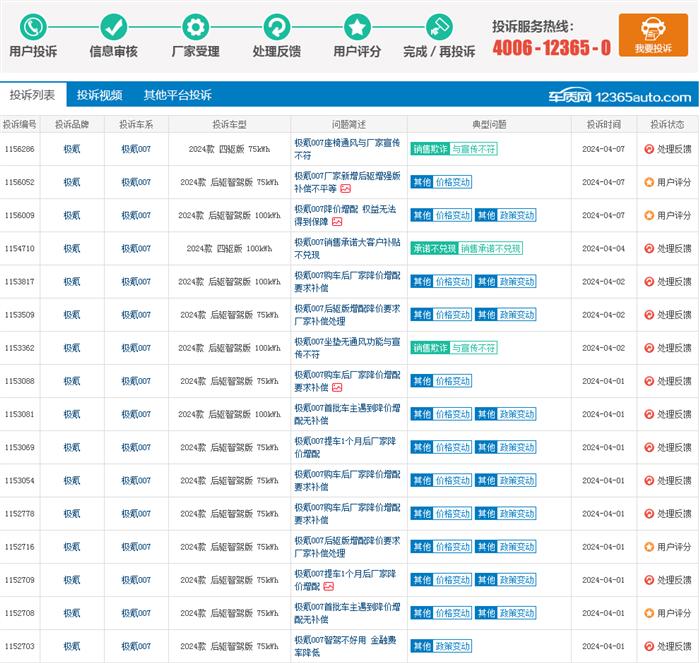Screen dimensions: 700x663
Task: Click 销售欺诈 与宣传不符 tag in row 1153362
Action: click(x=454, y=348)
